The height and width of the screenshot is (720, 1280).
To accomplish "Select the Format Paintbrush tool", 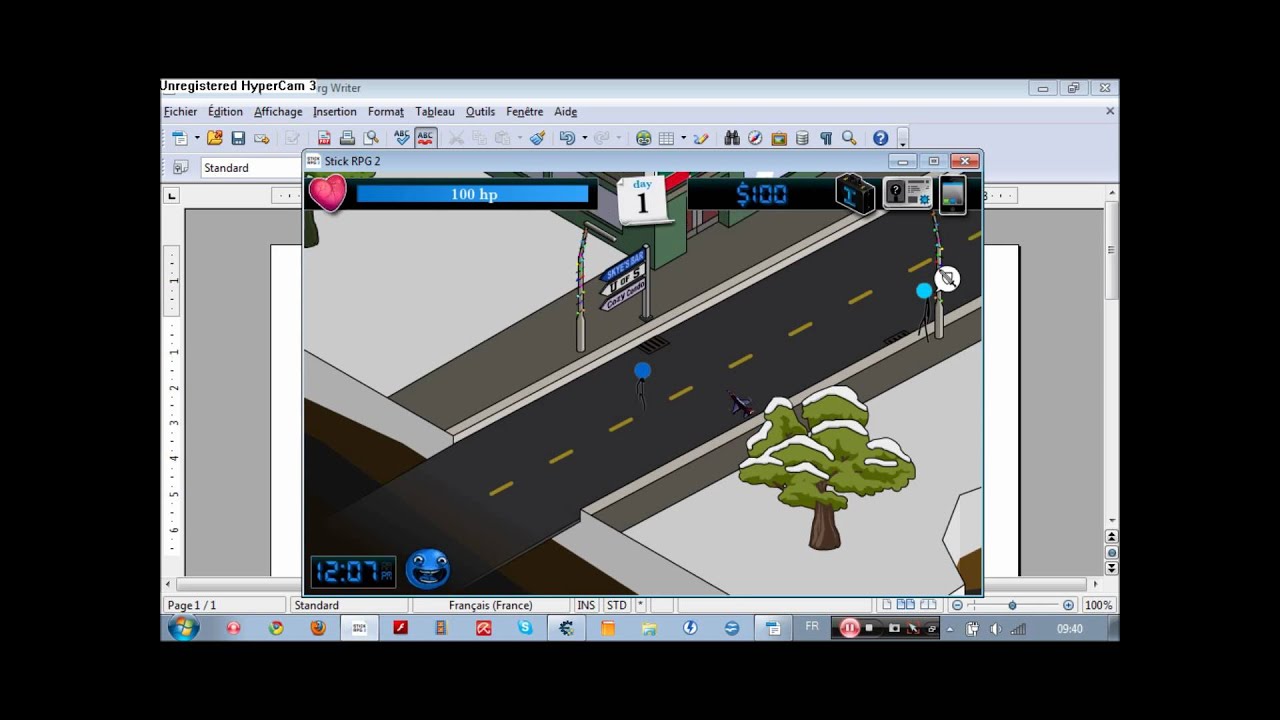I will pos(537,138).
